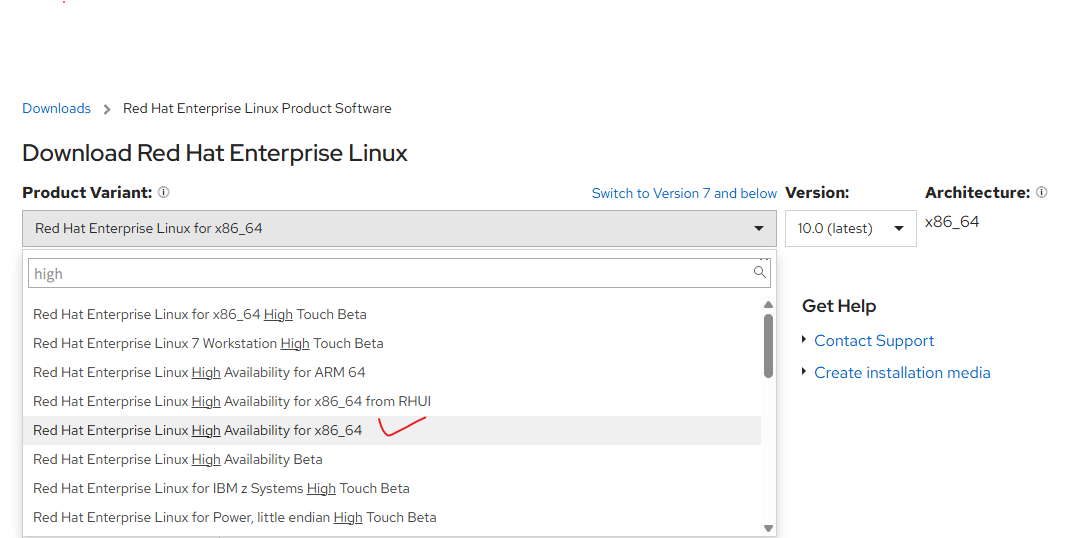Click Red Hat Enterprise Linux Product Software breadcrumb
The height and width of the screenshot is (538, 1076).
[x=257, y=108]
